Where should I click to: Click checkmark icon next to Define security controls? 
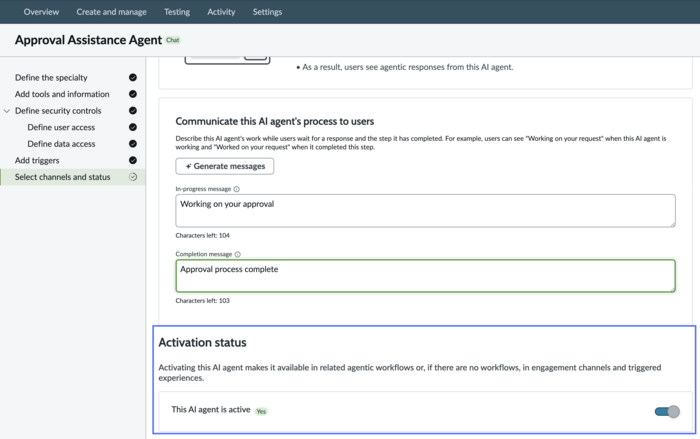[x=133, y=110]
